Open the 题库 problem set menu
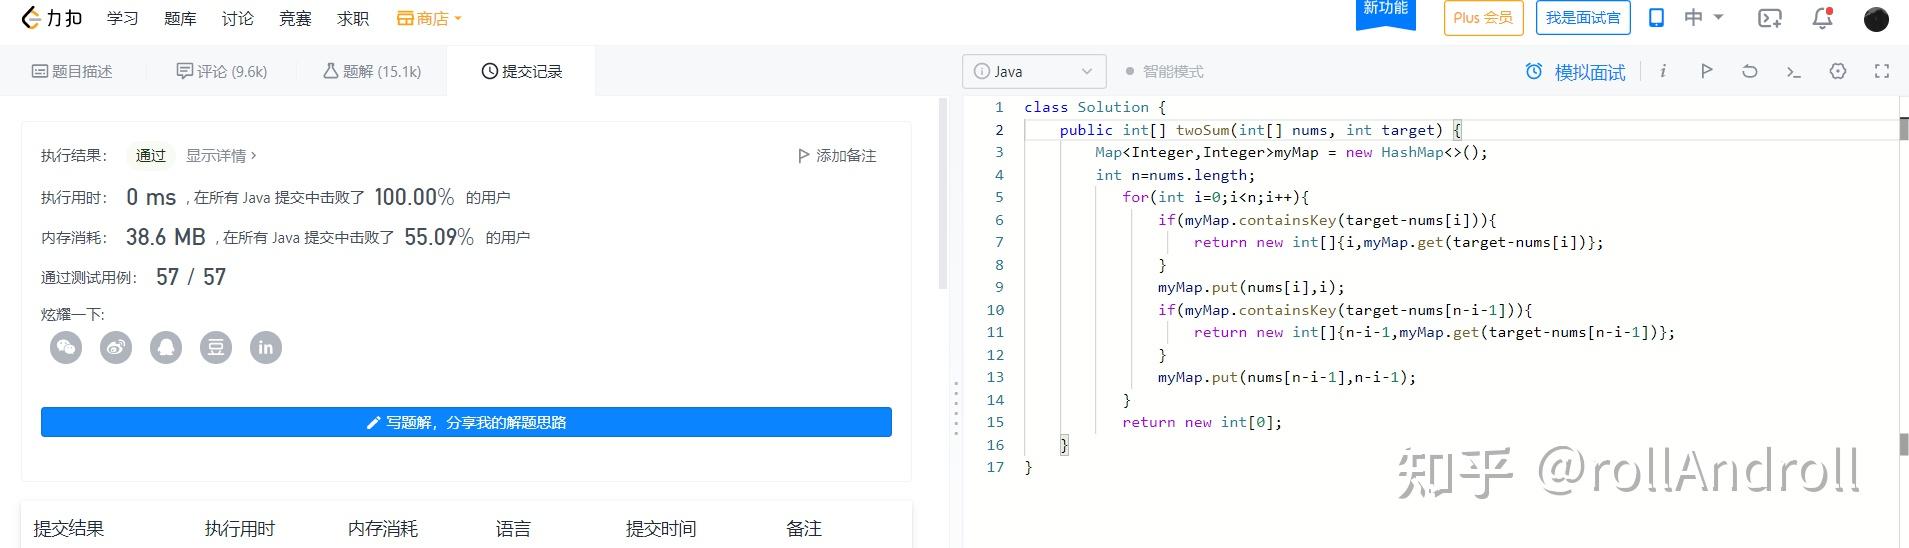Viewport: 1909px width, 548px height. (180, 18)
